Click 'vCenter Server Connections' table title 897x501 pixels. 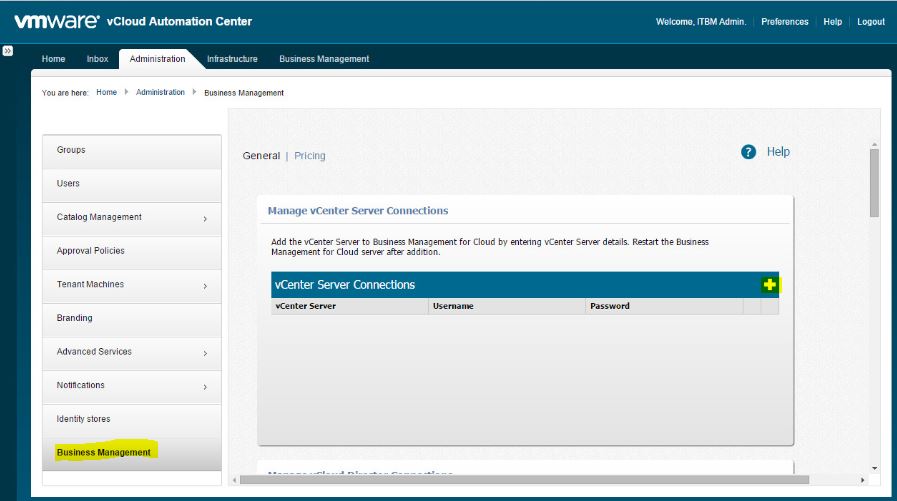click(345, 285)
